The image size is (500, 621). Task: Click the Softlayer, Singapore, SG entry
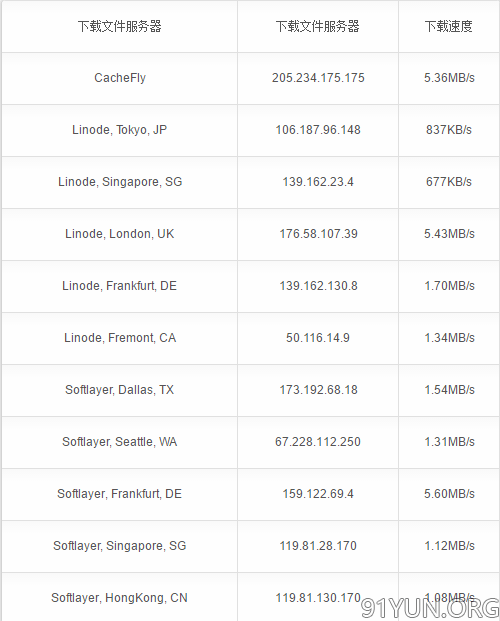(120, 546)
